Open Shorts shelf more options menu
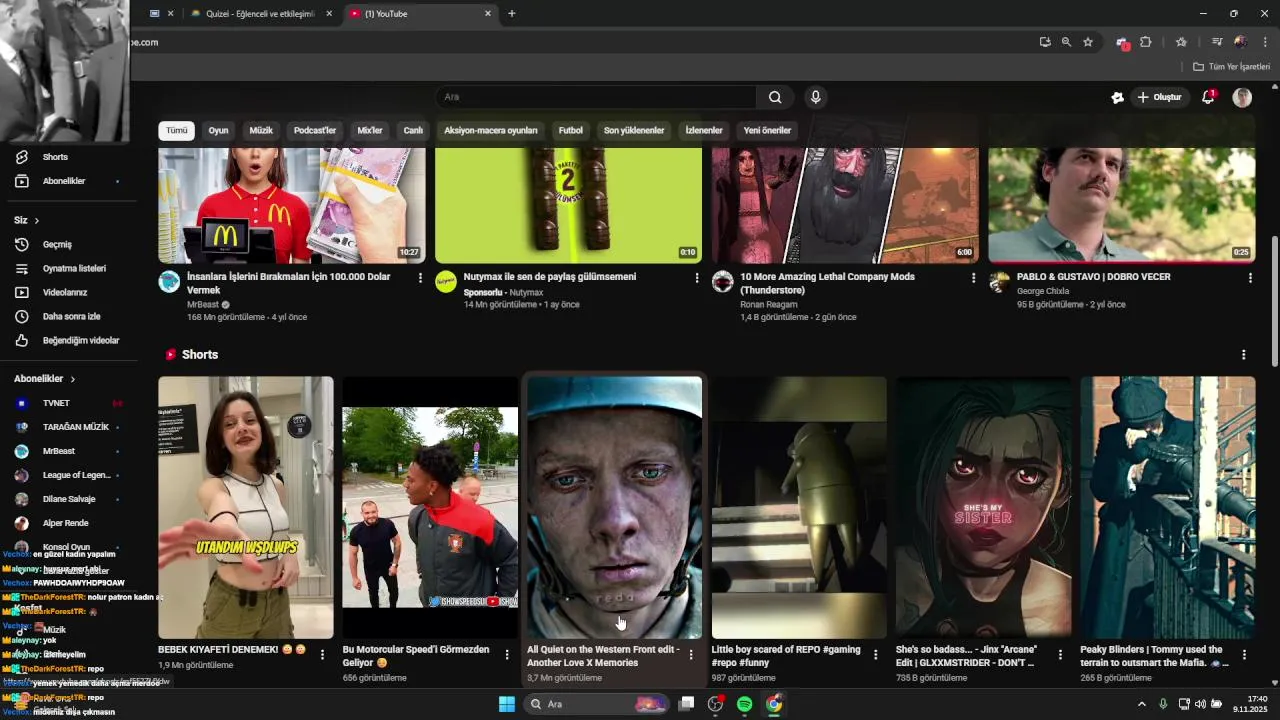The height and width of the screenshot is (720, 1280). click(x=1244, y=355)
